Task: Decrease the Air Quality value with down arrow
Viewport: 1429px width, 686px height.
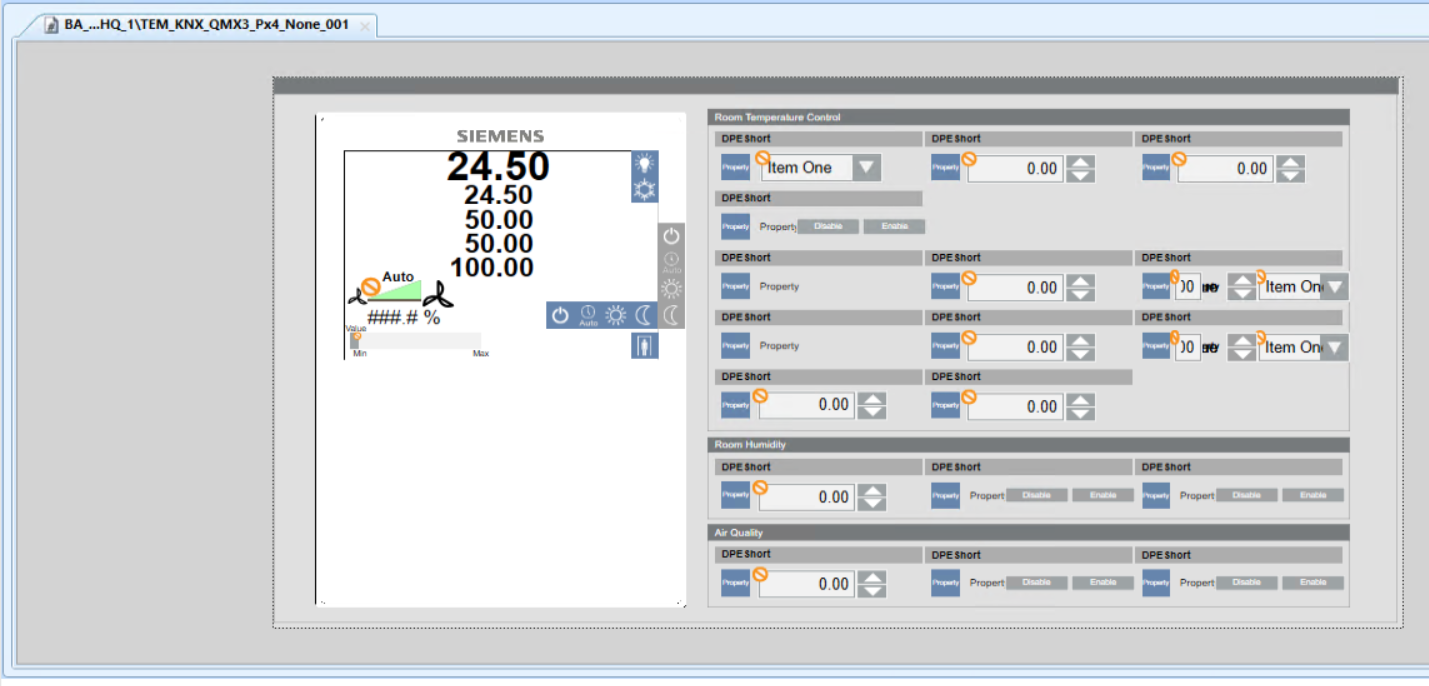Action: click(x=873, y=591)
